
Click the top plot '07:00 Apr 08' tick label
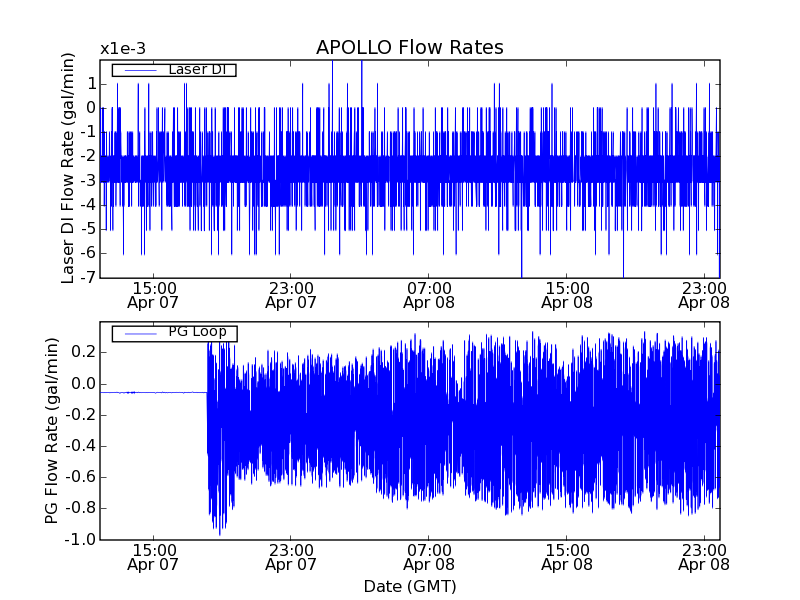pos(429,295)
